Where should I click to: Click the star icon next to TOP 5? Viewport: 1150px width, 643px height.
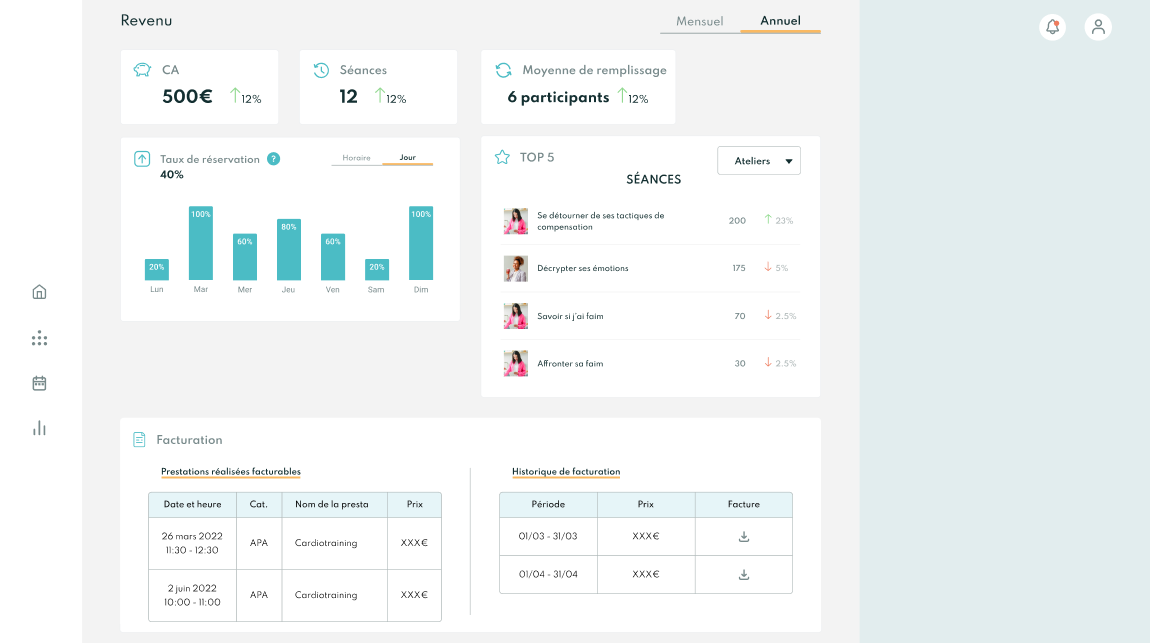point(502,157)
